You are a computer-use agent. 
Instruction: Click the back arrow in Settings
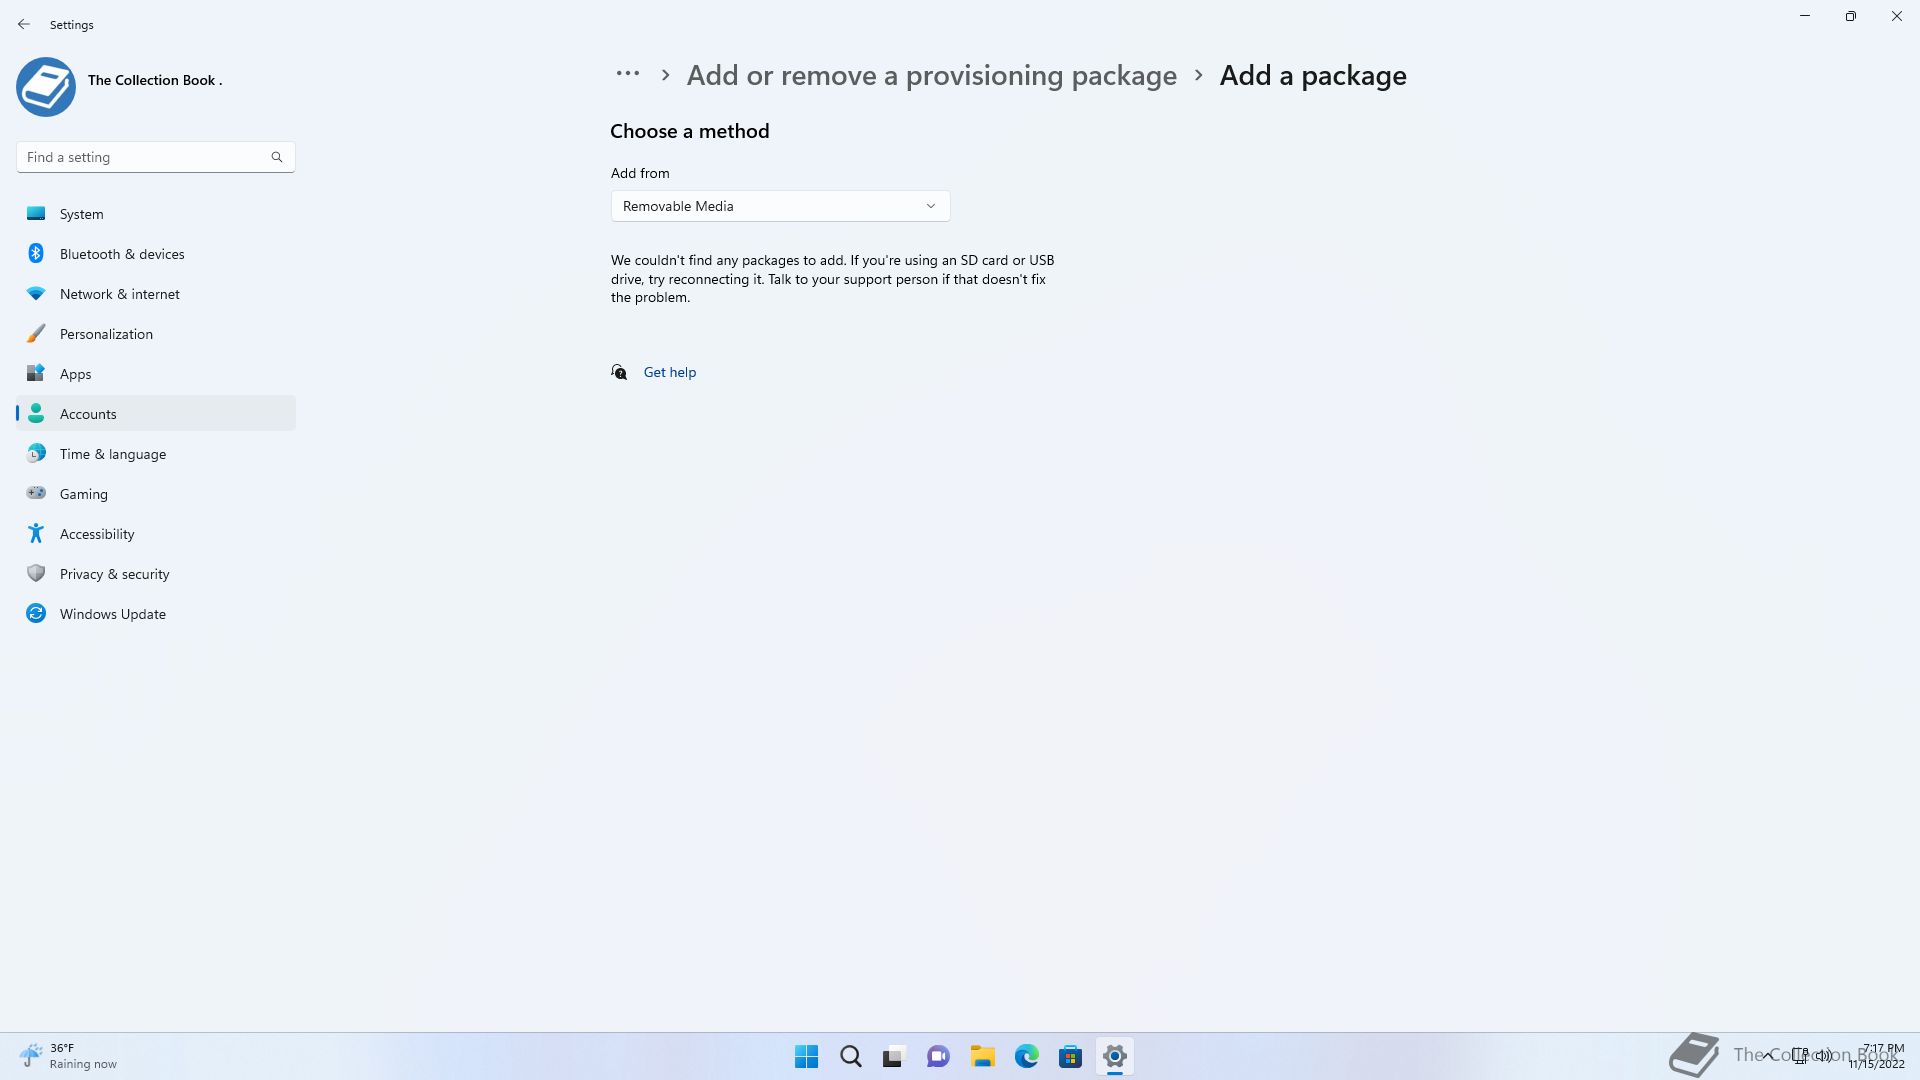pos(24,24)
